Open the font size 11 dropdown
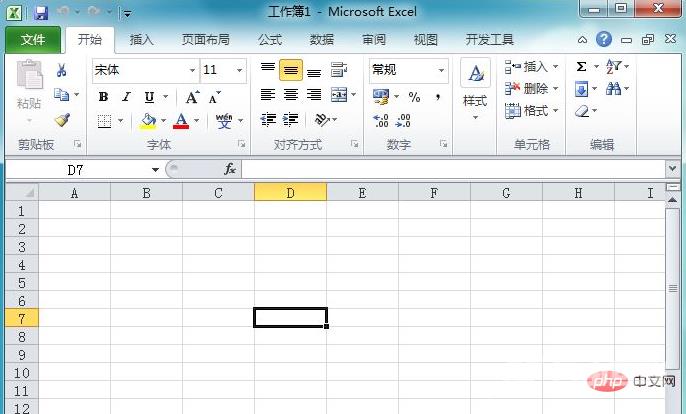Viewport: 686px width, 414px height. [x=239, y=70]
